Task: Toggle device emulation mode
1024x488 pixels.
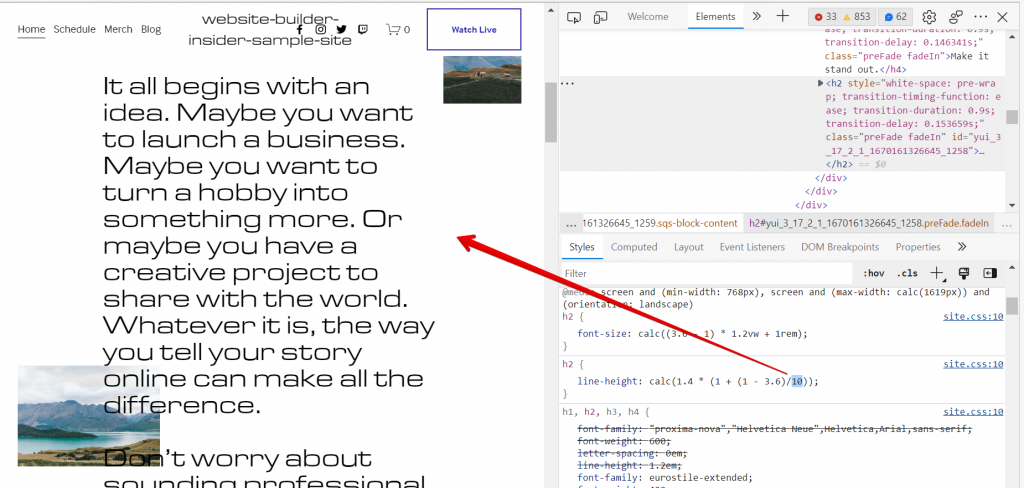Action: pyautogui.click(x=601, y=17)
